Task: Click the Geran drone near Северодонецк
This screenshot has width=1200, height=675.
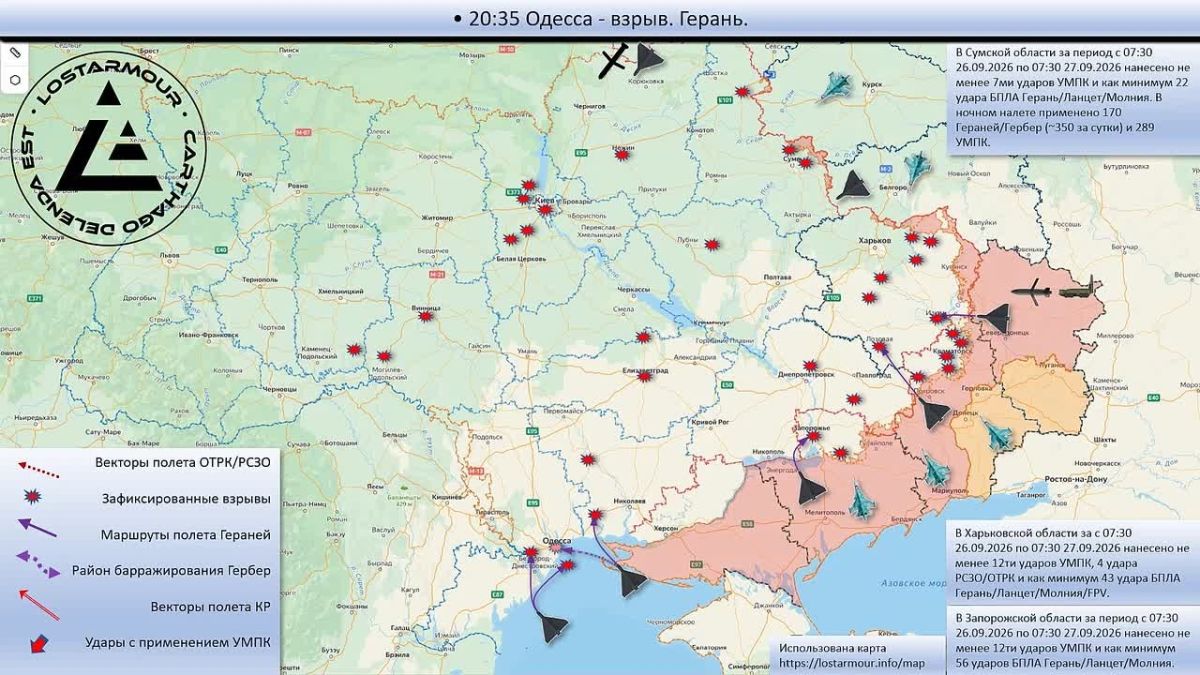Action: (x=993, y=318)
